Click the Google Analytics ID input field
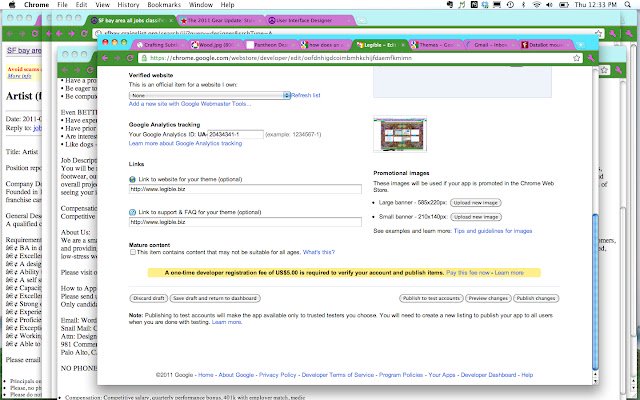640x400 pixels. [x=236, y=134]
